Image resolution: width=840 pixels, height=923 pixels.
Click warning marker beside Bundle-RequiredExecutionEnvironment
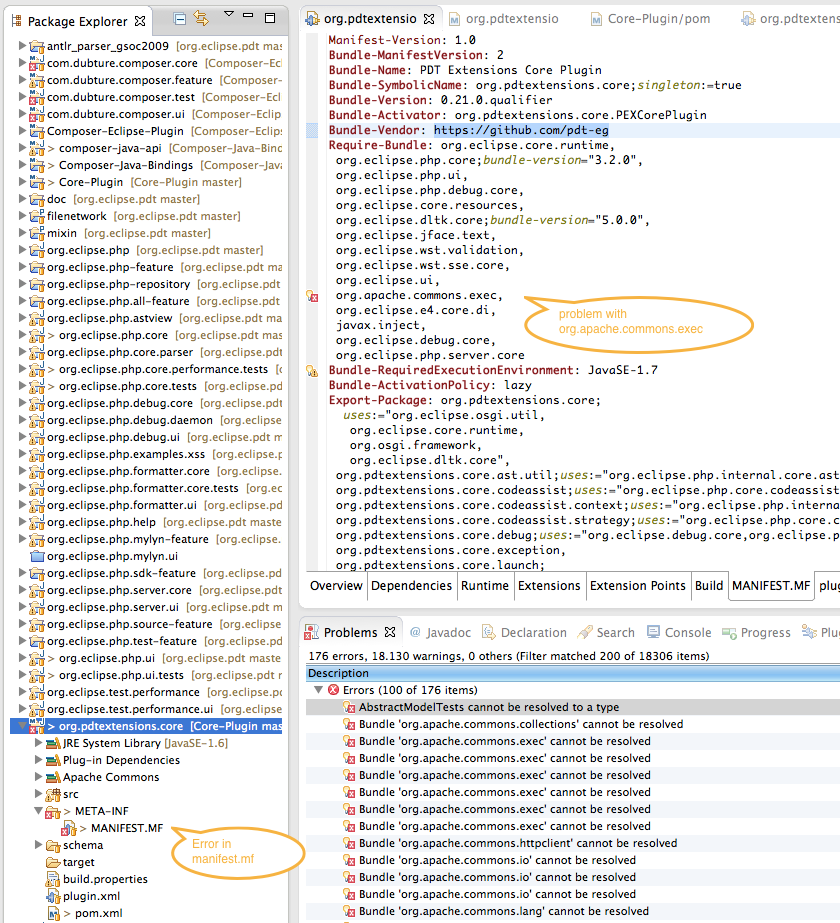(312, 370)
